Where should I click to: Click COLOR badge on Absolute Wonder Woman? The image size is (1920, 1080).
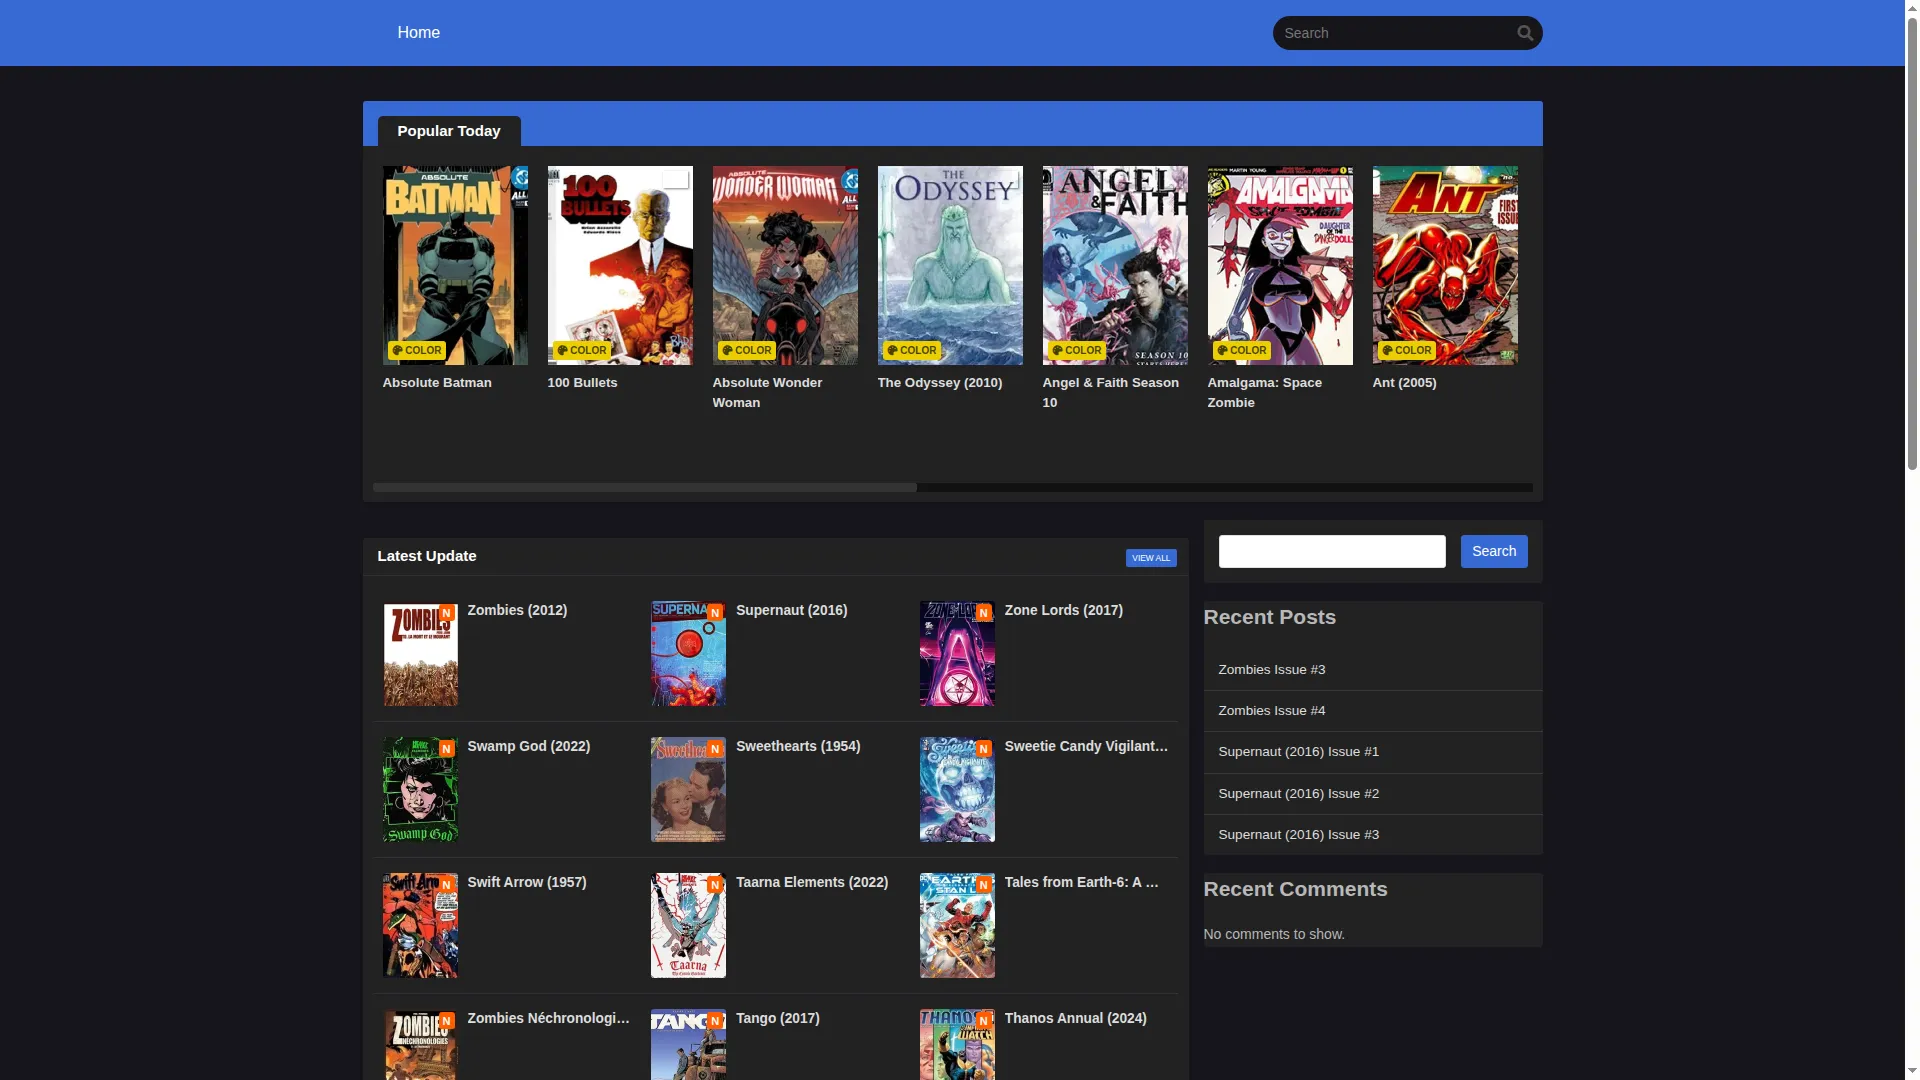(x=746, y=350)
